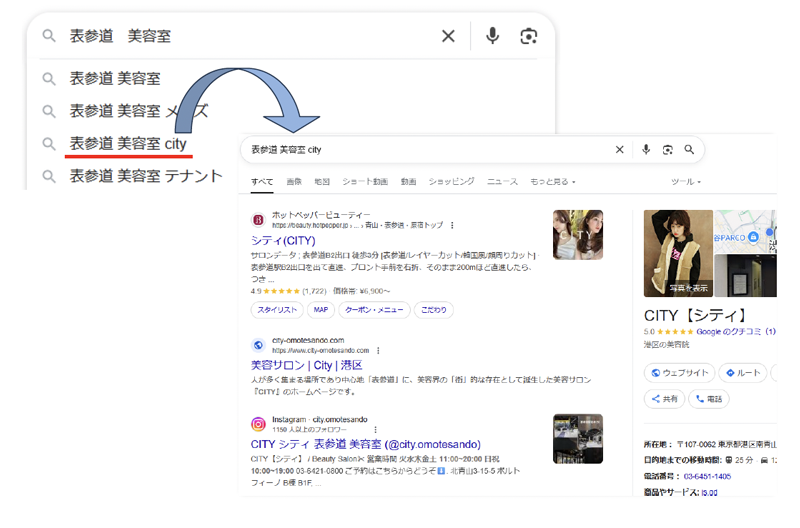Screen dimensions: 800x528
Task: Open the シティ(CITY) result link
Action: pos(283,240)
